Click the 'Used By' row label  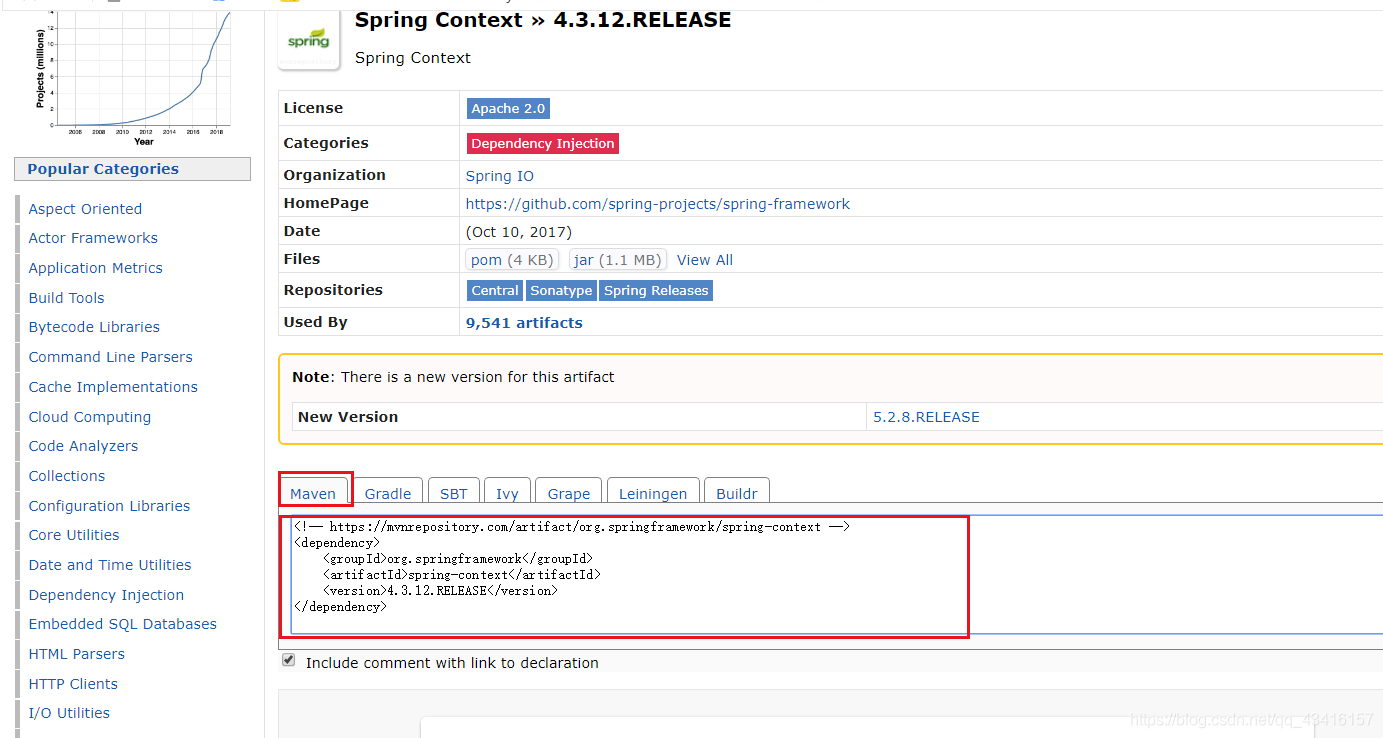click(316, 322)
